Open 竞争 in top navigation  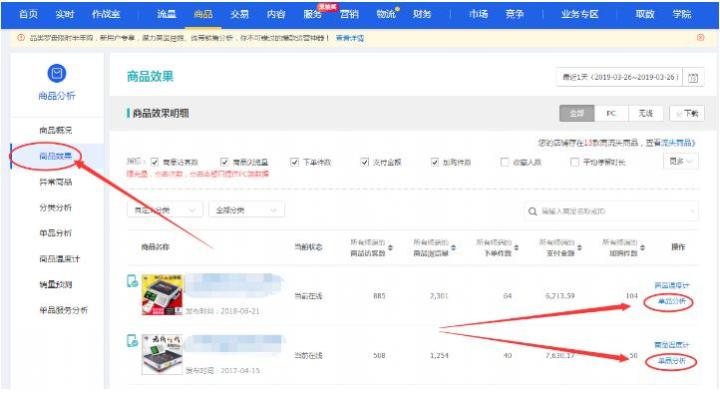pyautogui.click(x=514, y=14)
